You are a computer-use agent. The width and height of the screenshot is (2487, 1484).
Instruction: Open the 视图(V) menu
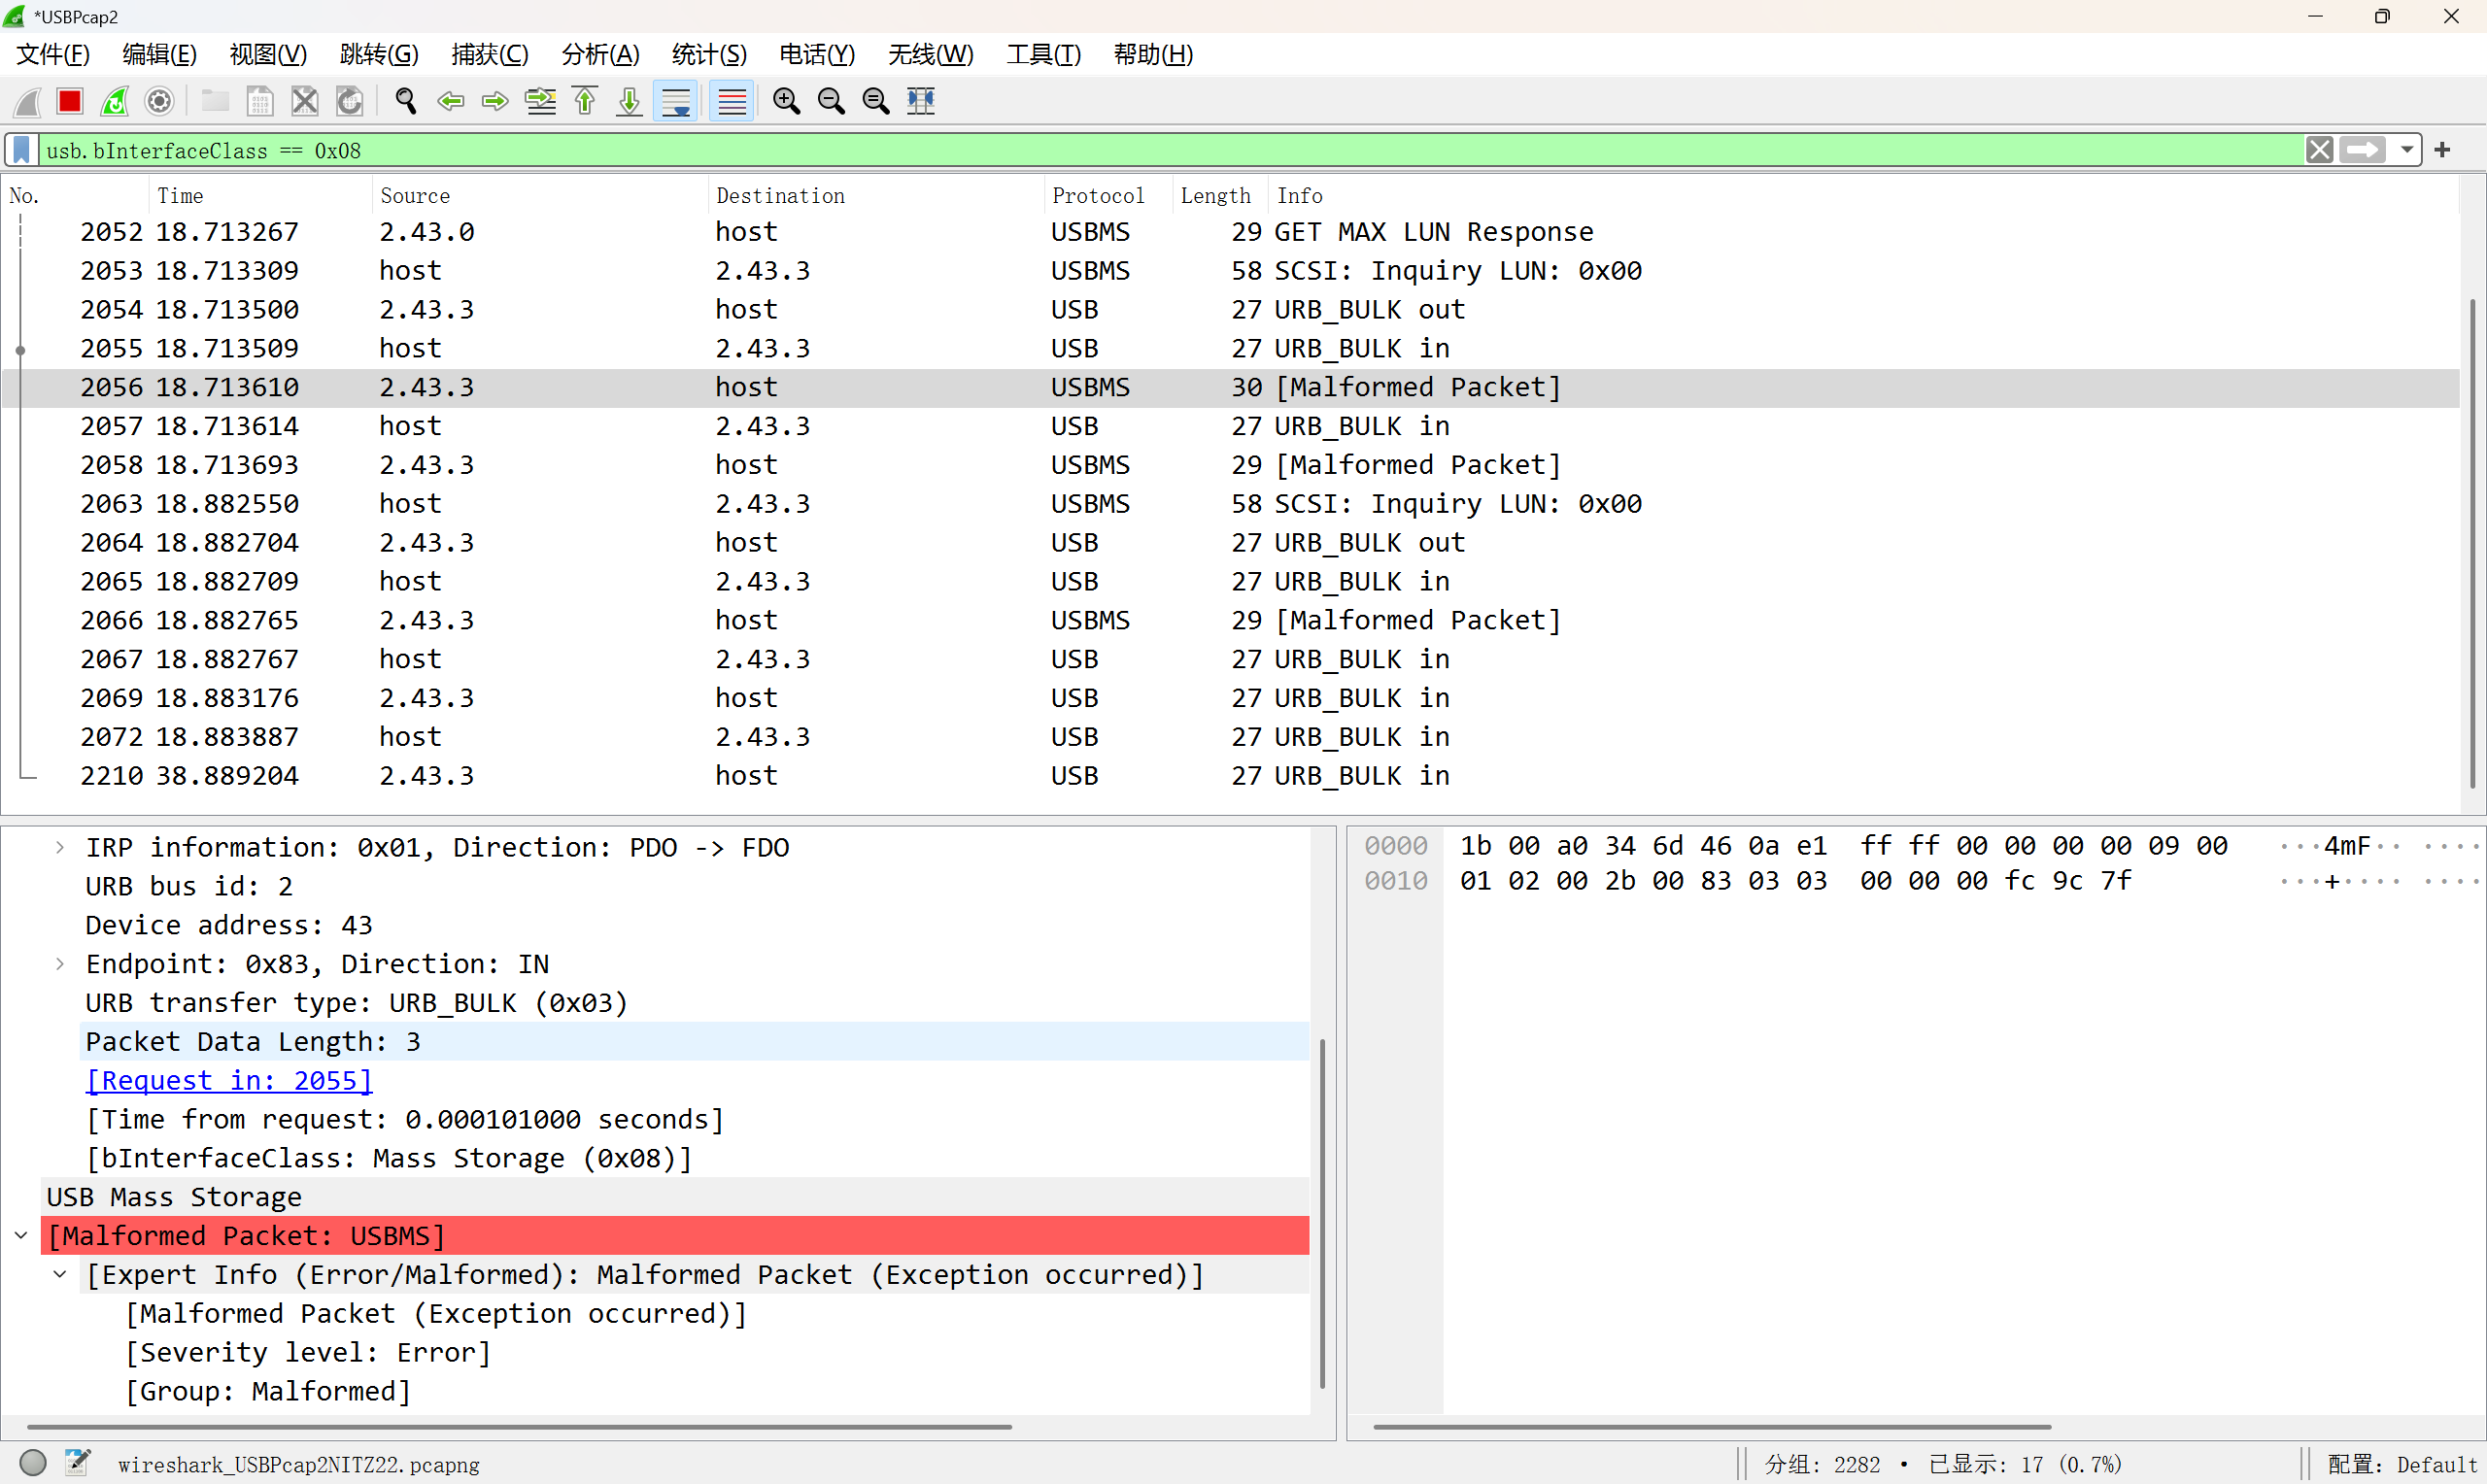click(266, 54)
